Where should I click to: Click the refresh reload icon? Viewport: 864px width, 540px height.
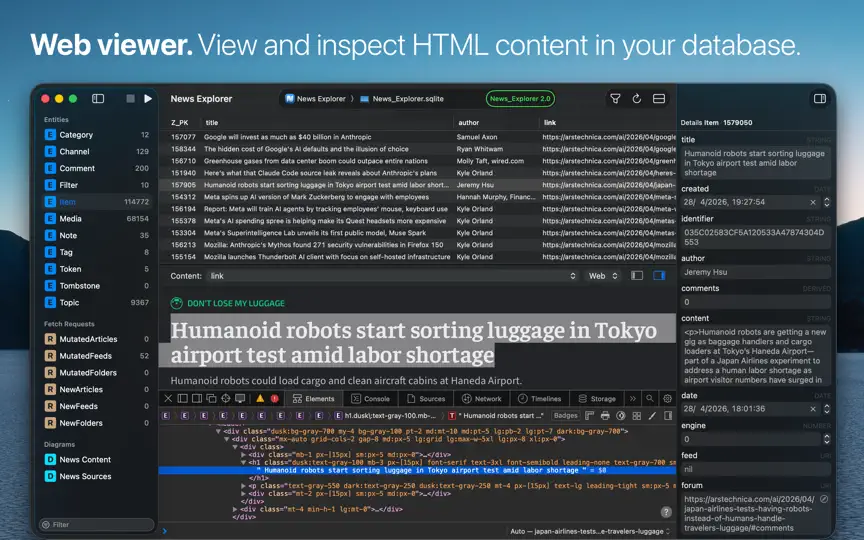pos(636,99)
